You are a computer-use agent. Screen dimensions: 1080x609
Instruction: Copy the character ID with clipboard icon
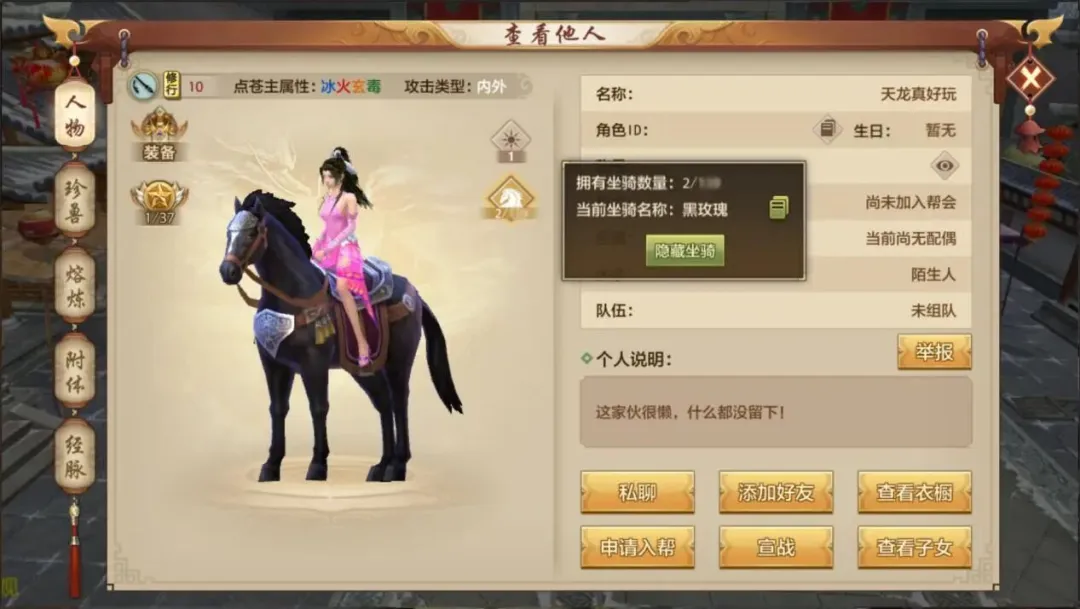point(827,129)
